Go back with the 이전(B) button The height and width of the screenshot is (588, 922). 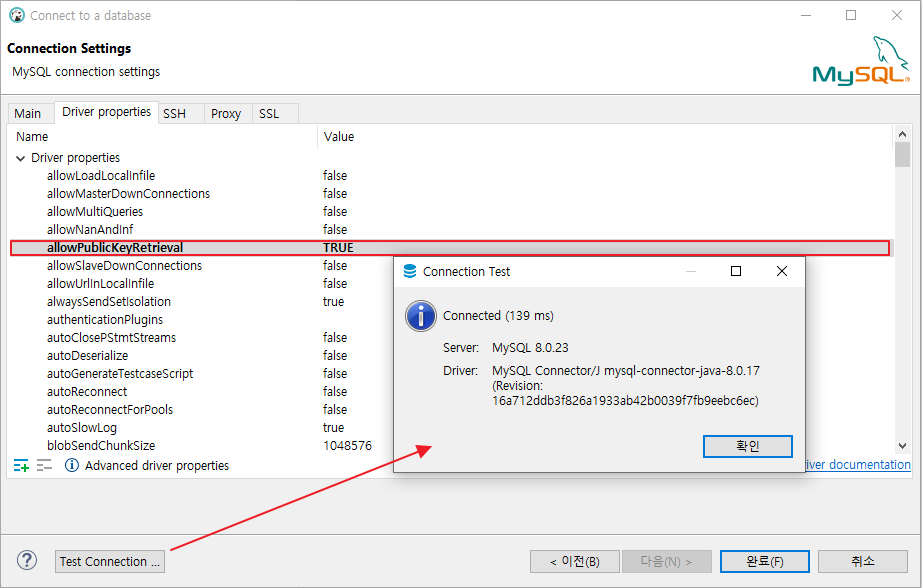(574, 562)
